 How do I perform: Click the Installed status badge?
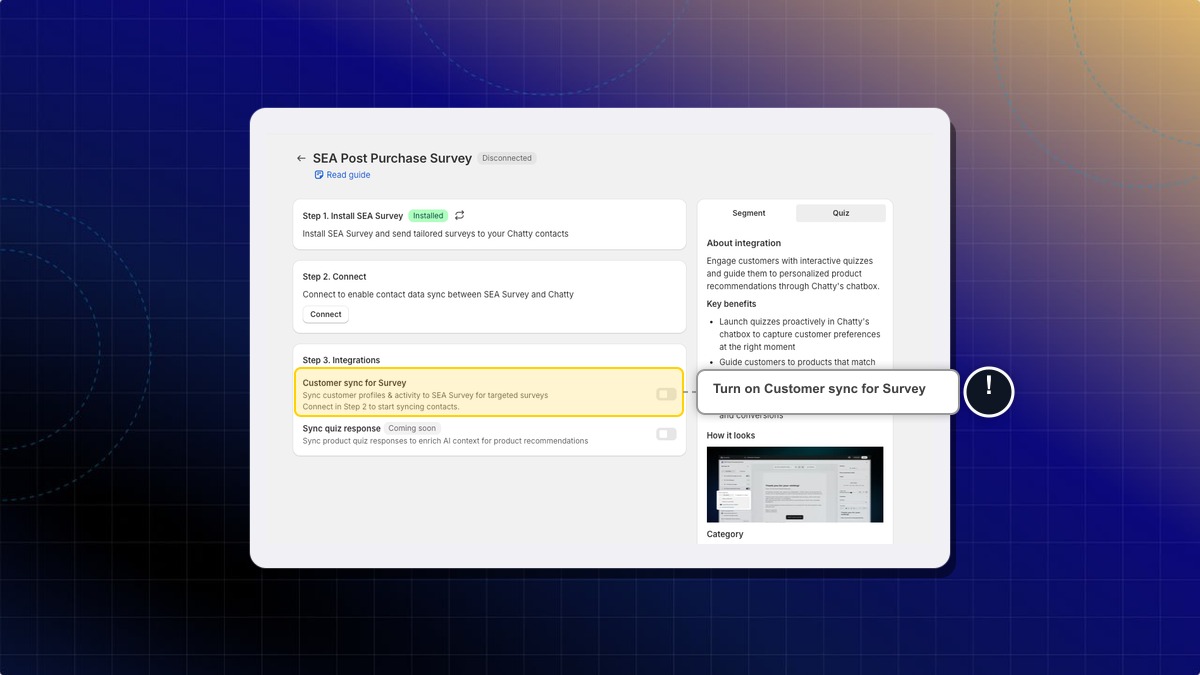click(x=428, y=215)
